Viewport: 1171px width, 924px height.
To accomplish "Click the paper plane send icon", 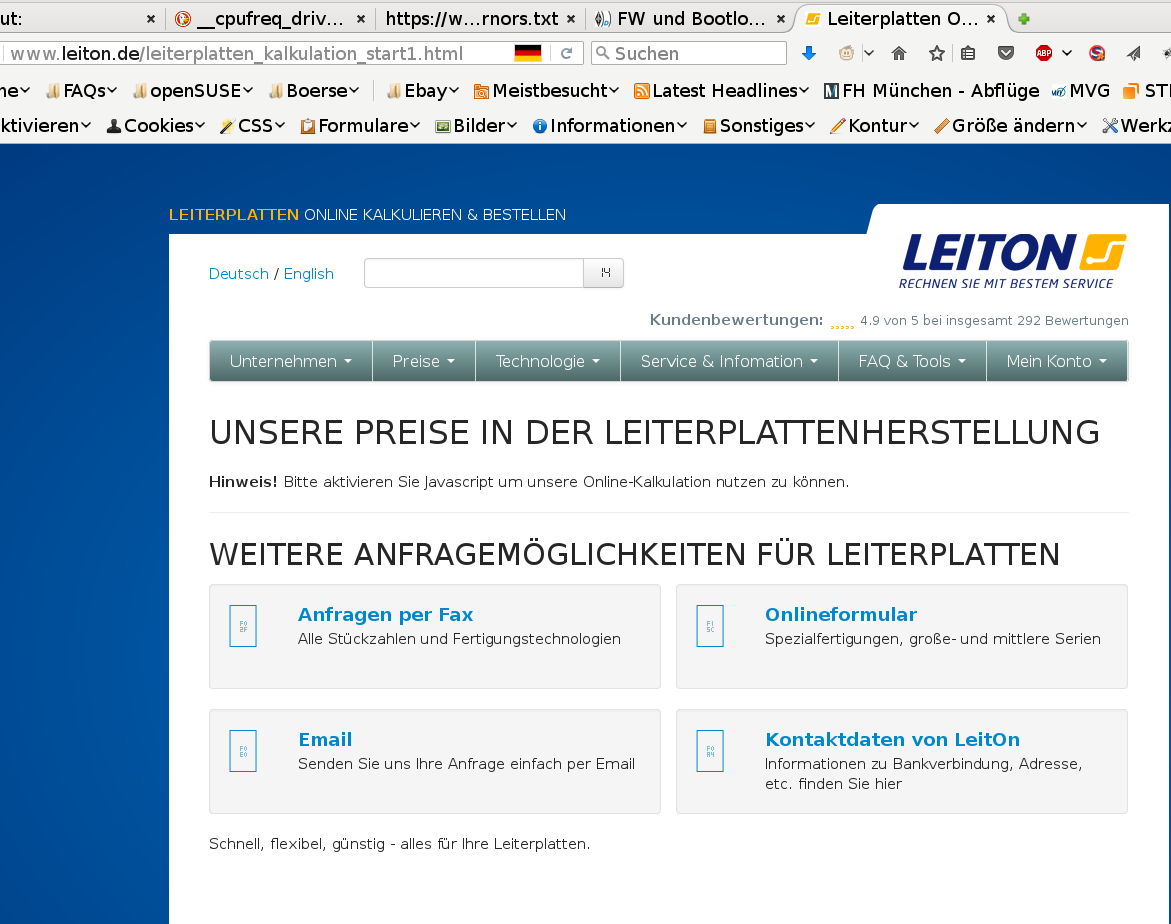I will (1134, 53).
